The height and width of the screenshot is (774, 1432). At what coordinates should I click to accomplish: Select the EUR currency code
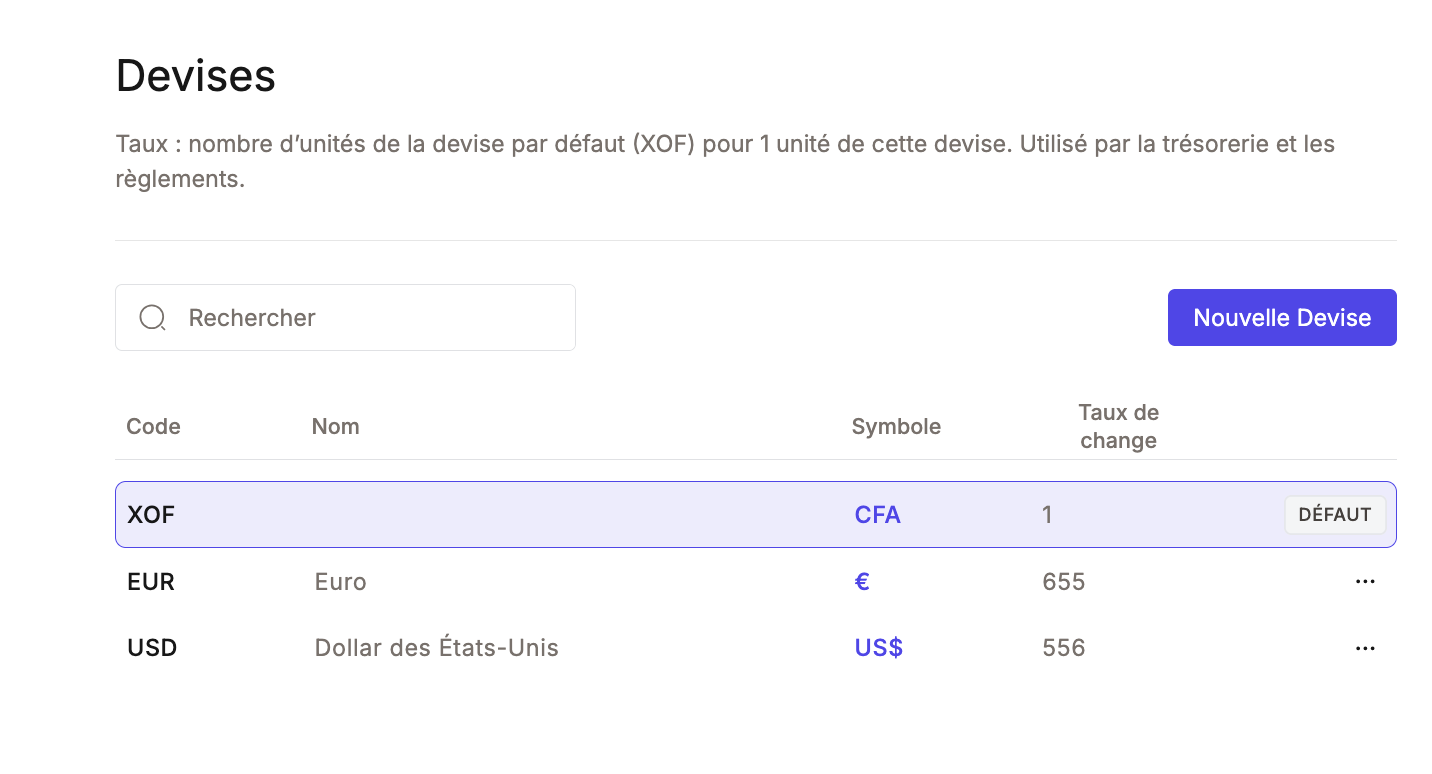(x=151, y=582)
